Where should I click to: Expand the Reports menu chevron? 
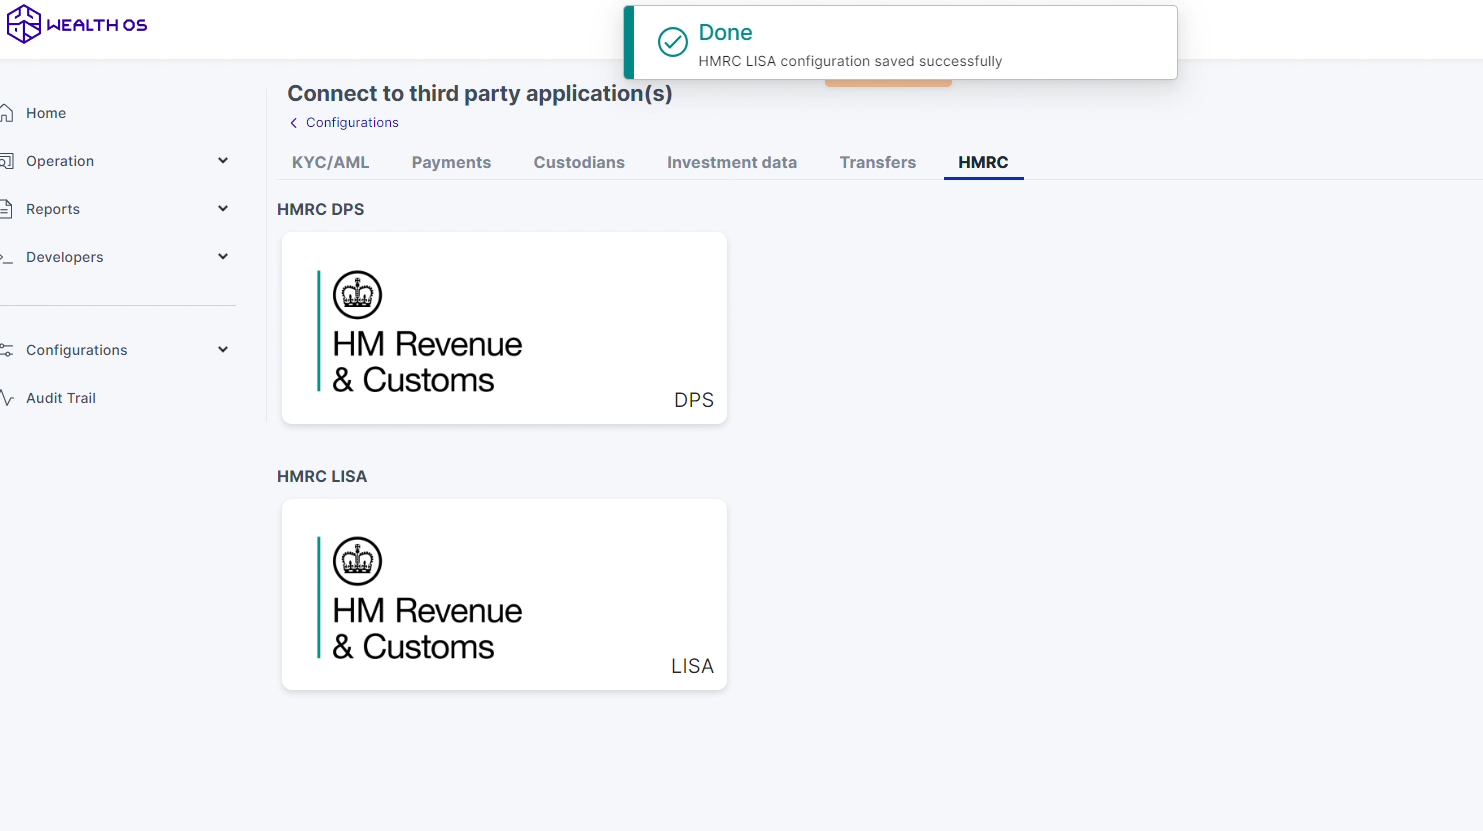tap(223, 208)
